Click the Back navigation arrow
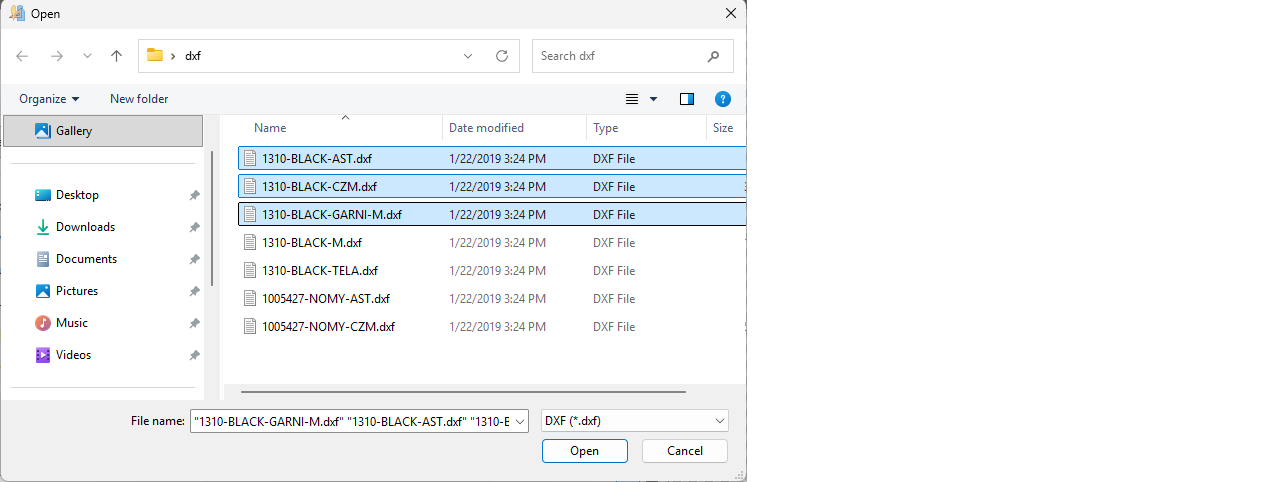 click(x=23, y=56)
